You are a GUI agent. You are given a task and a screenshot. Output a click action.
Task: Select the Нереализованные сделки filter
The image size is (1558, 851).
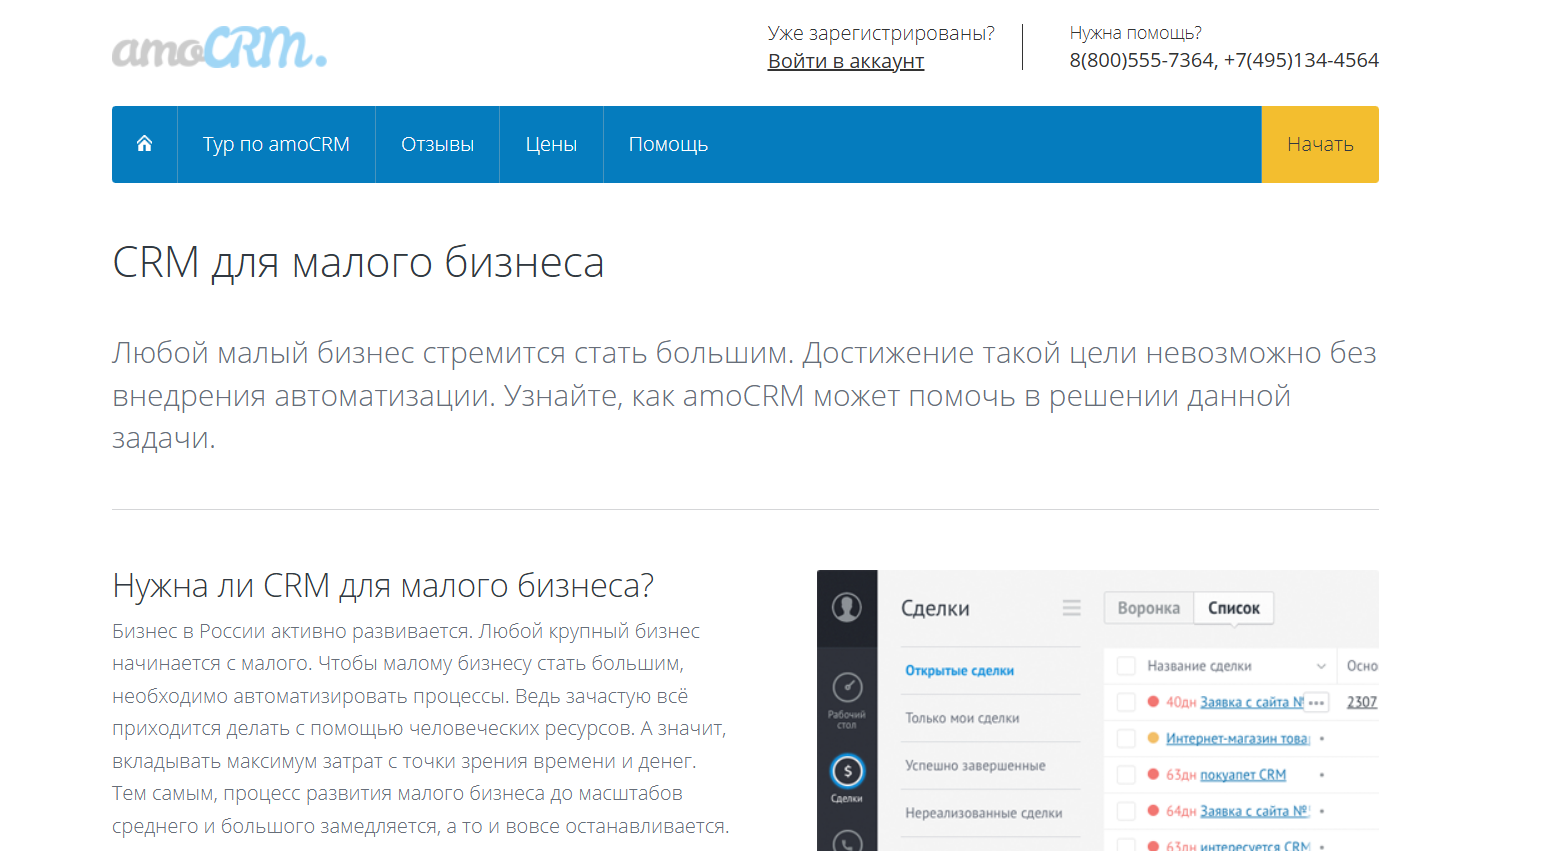click(x=984, y=813)
